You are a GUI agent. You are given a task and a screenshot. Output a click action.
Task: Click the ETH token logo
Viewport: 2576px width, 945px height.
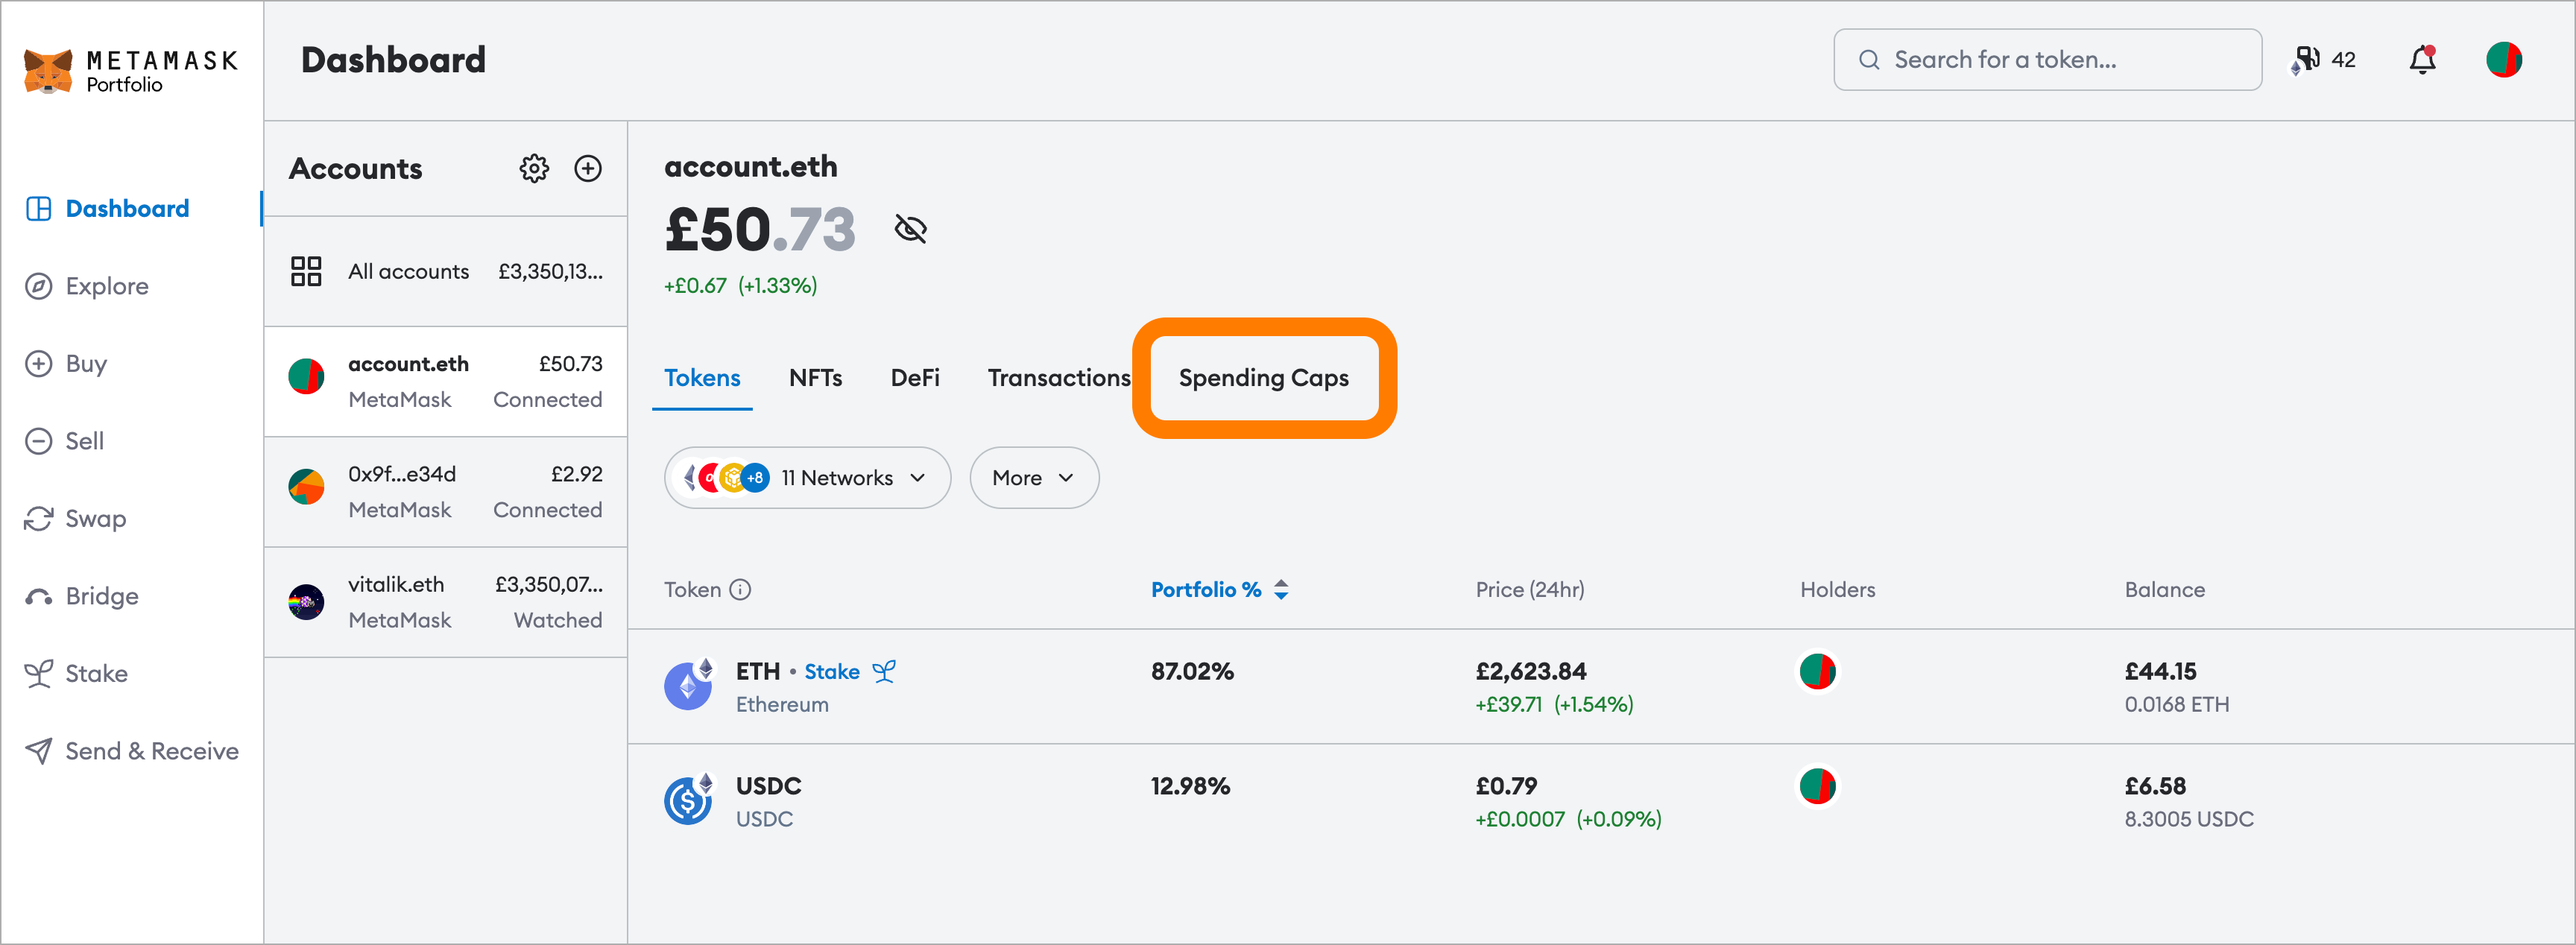pyautogui.click(x=688, y=686)
